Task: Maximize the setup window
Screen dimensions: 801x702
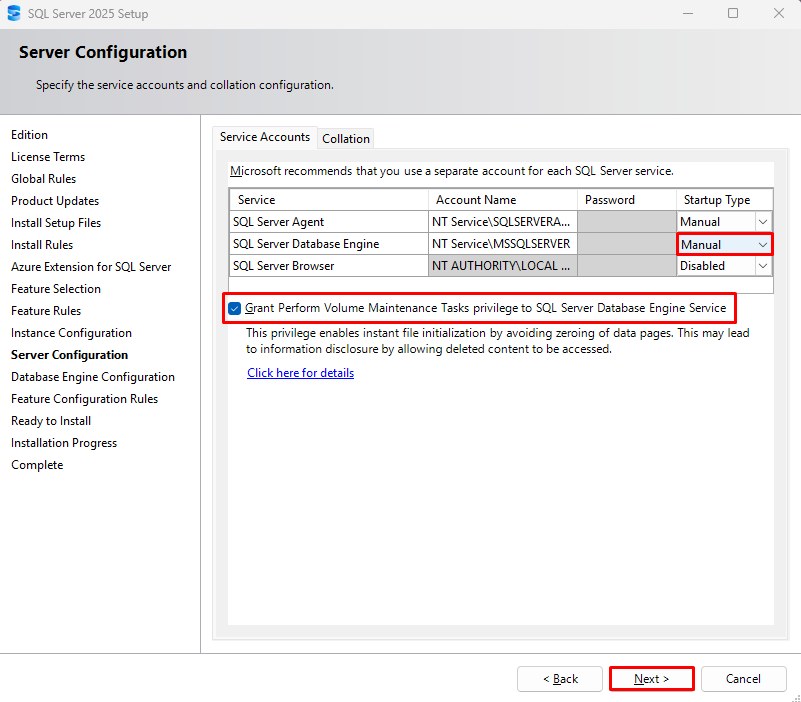Action: 733,13
